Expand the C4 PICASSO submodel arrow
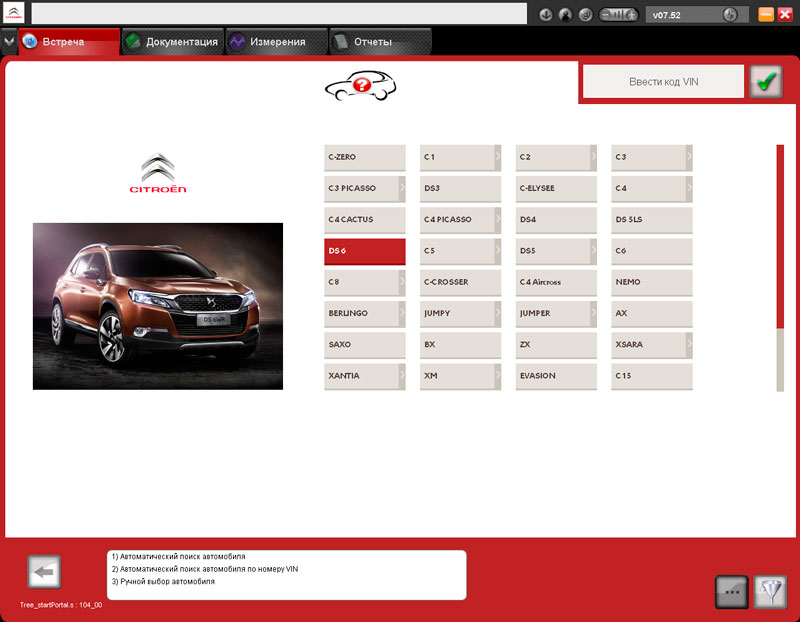800x622 pixels. click(x=497, y=219)
